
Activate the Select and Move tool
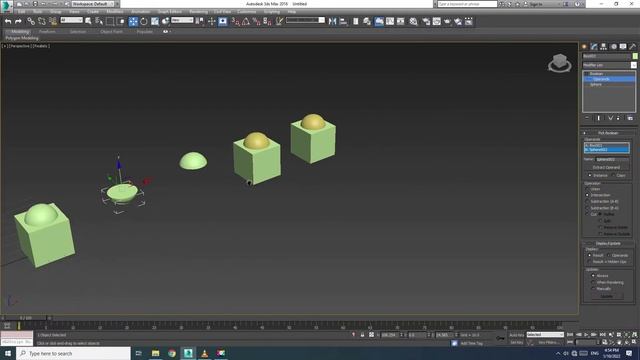coord(133,22)
